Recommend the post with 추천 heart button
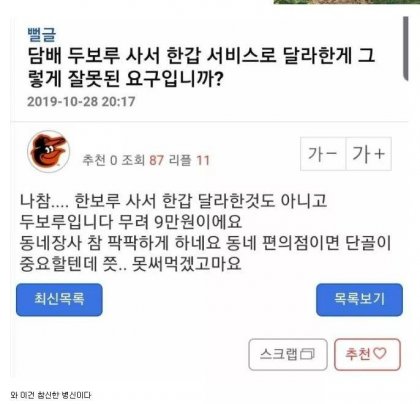Viewport: 420px width, 404px height. (367, 354)
